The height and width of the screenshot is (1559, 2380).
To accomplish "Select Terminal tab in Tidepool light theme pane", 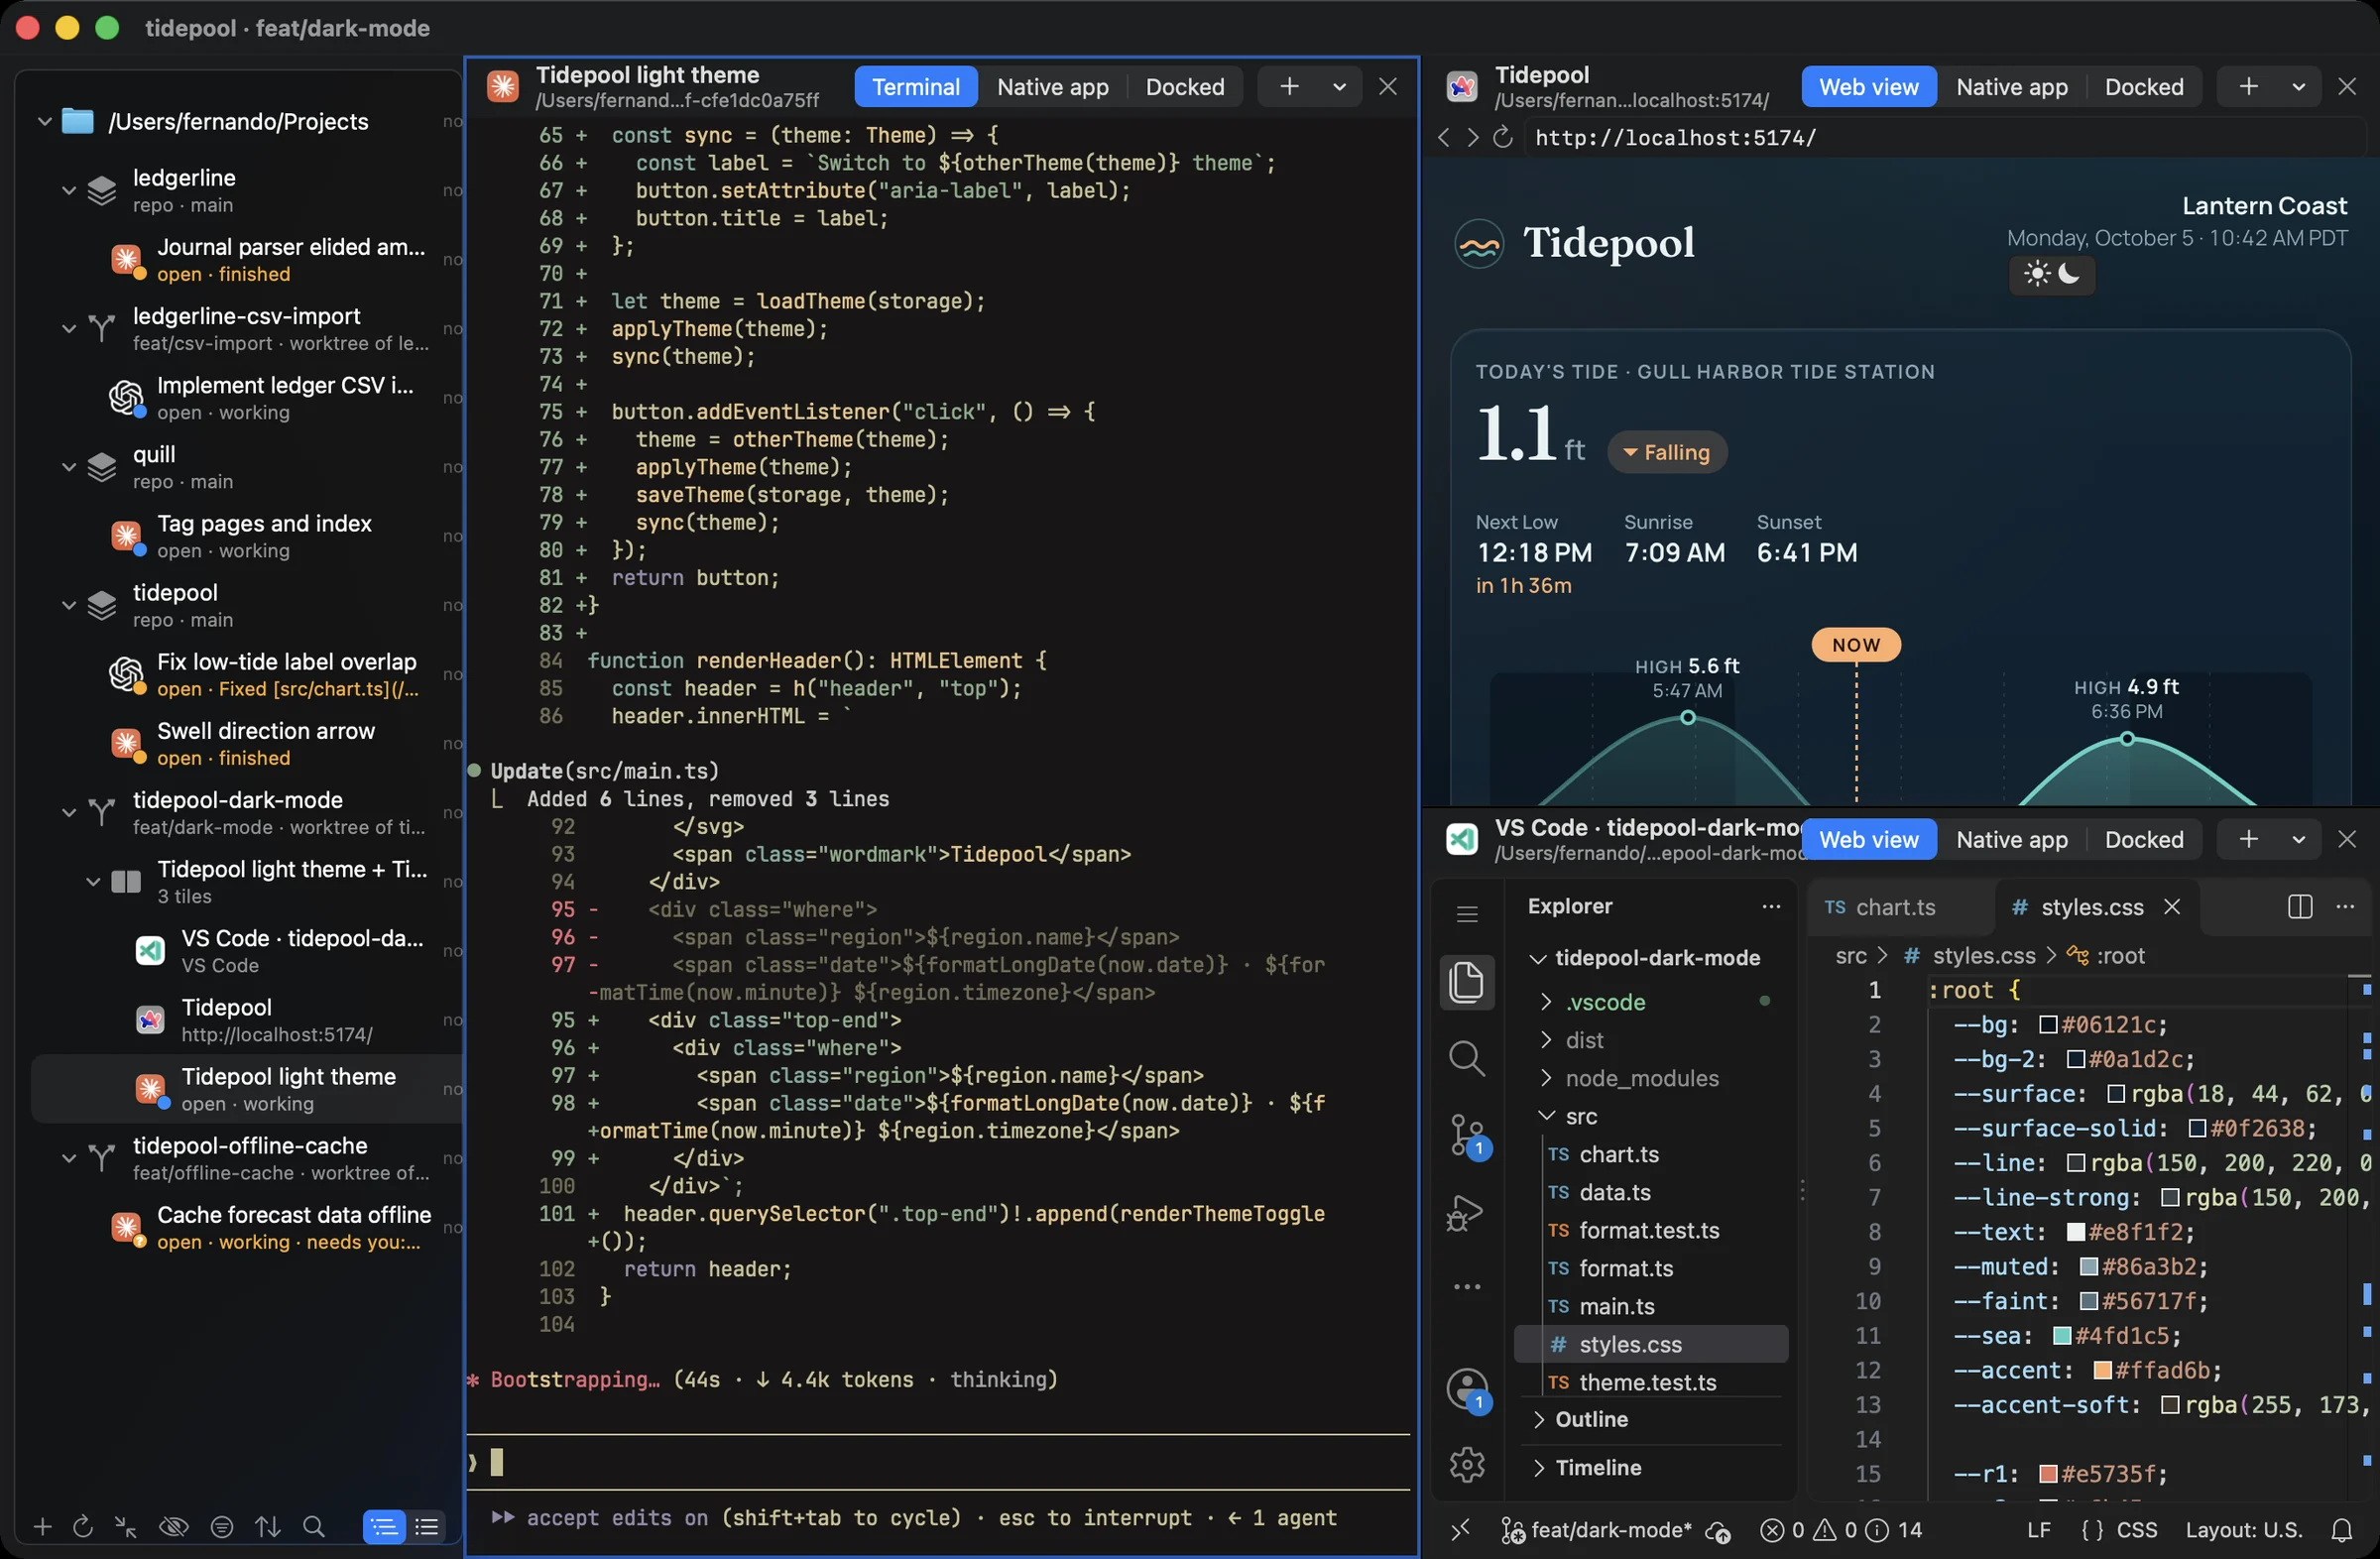I will pyautogui.click(x=915, y=87).
